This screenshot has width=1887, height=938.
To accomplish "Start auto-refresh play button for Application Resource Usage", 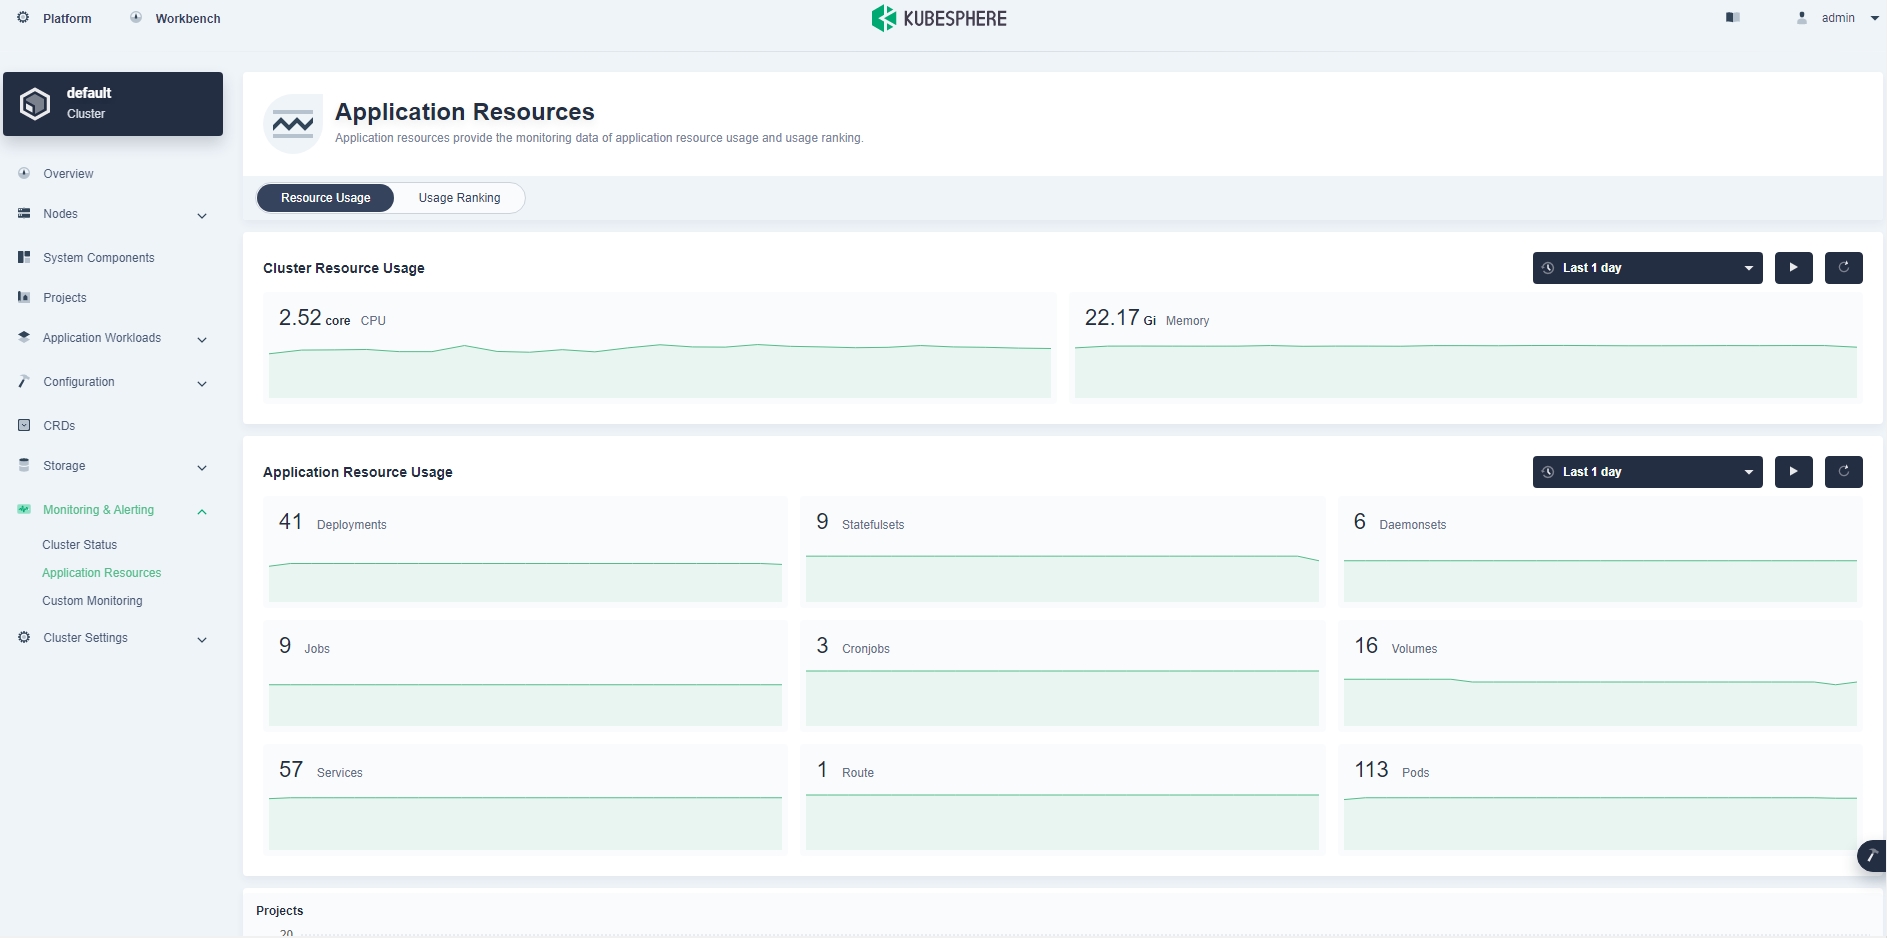I will coord(1793,472).
